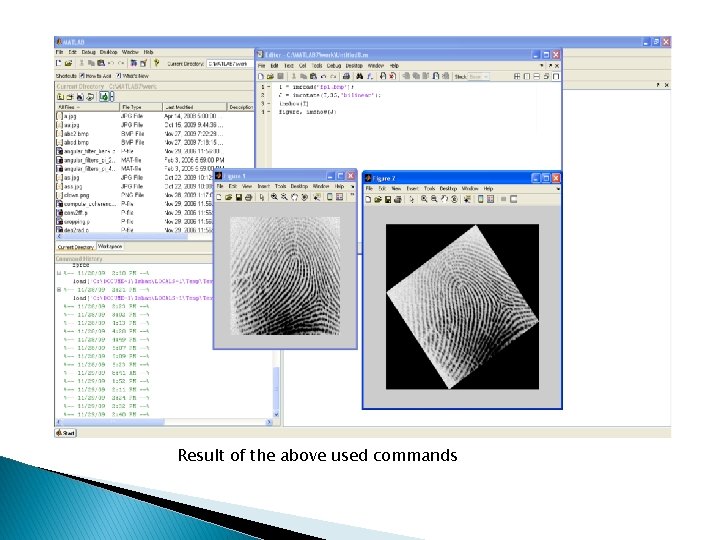720x540 pixels.
Task: Click Last Modified column header
Action: (195, 107)
